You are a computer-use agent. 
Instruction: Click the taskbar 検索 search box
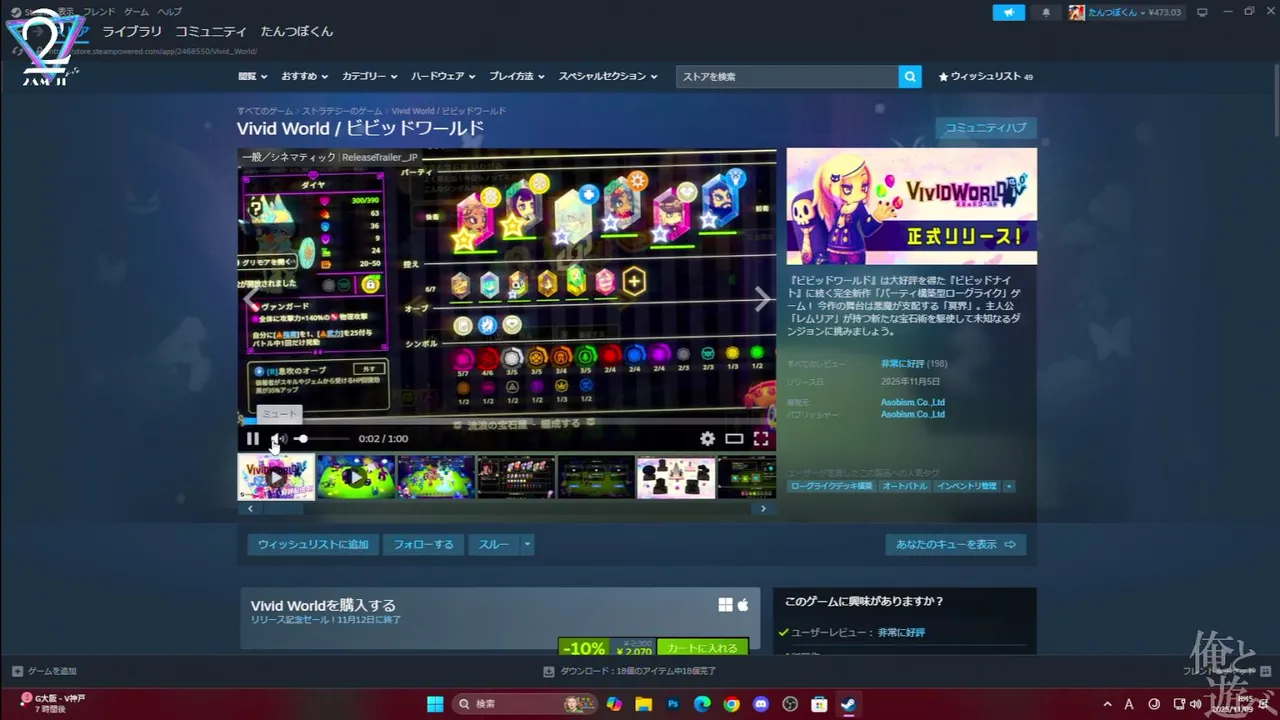coord(525,704)
